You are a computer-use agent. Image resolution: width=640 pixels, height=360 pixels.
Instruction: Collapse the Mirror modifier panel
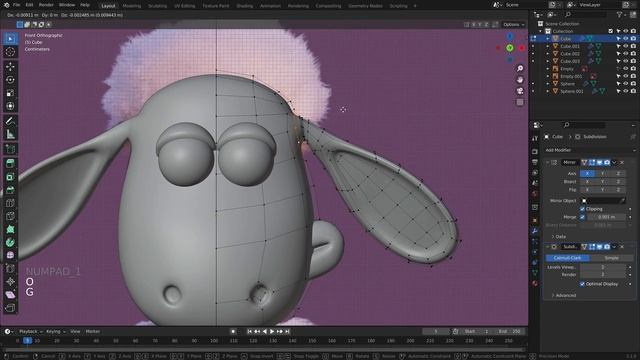click(x=548, y=162)
